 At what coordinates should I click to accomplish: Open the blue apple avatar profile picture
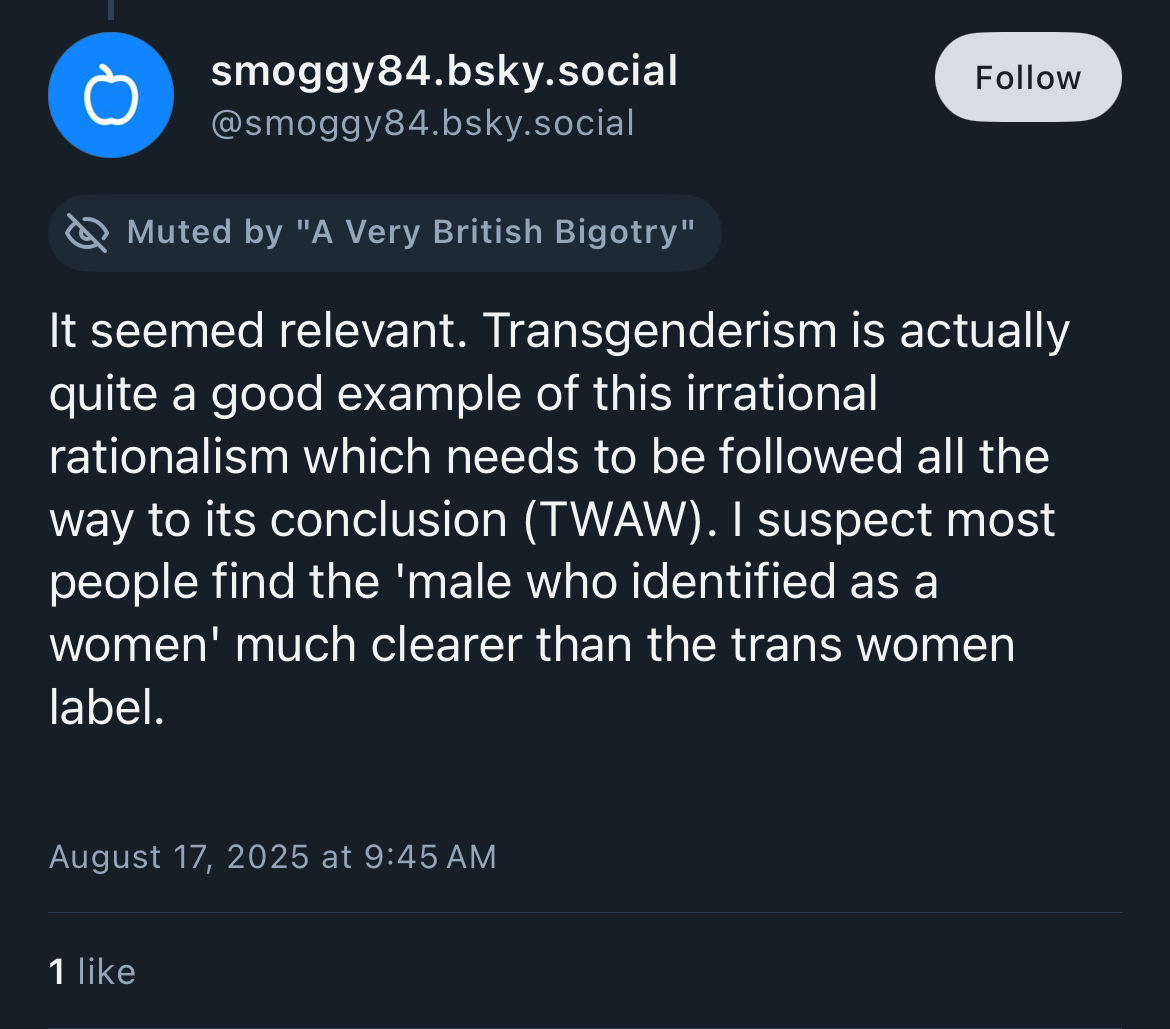pyautogui.click(x=110, y=95)
